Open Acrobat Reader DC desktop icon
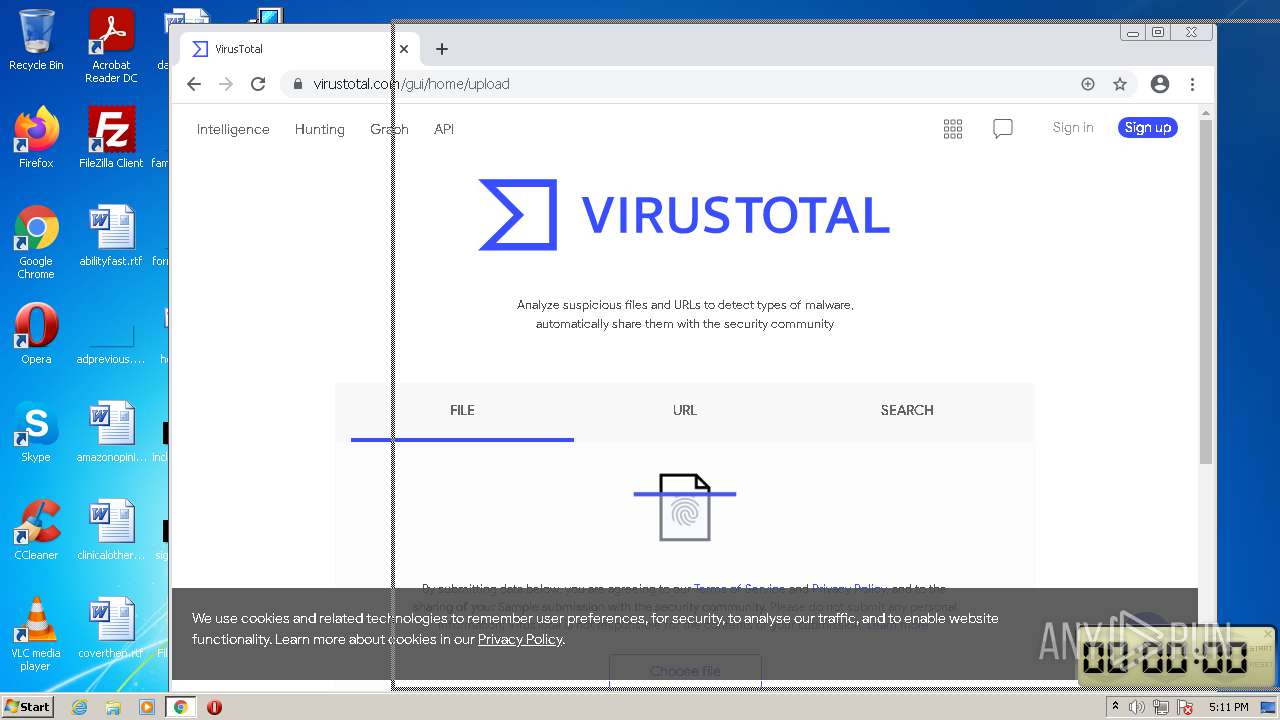1280x720 pixels. [x=111, y=46]
